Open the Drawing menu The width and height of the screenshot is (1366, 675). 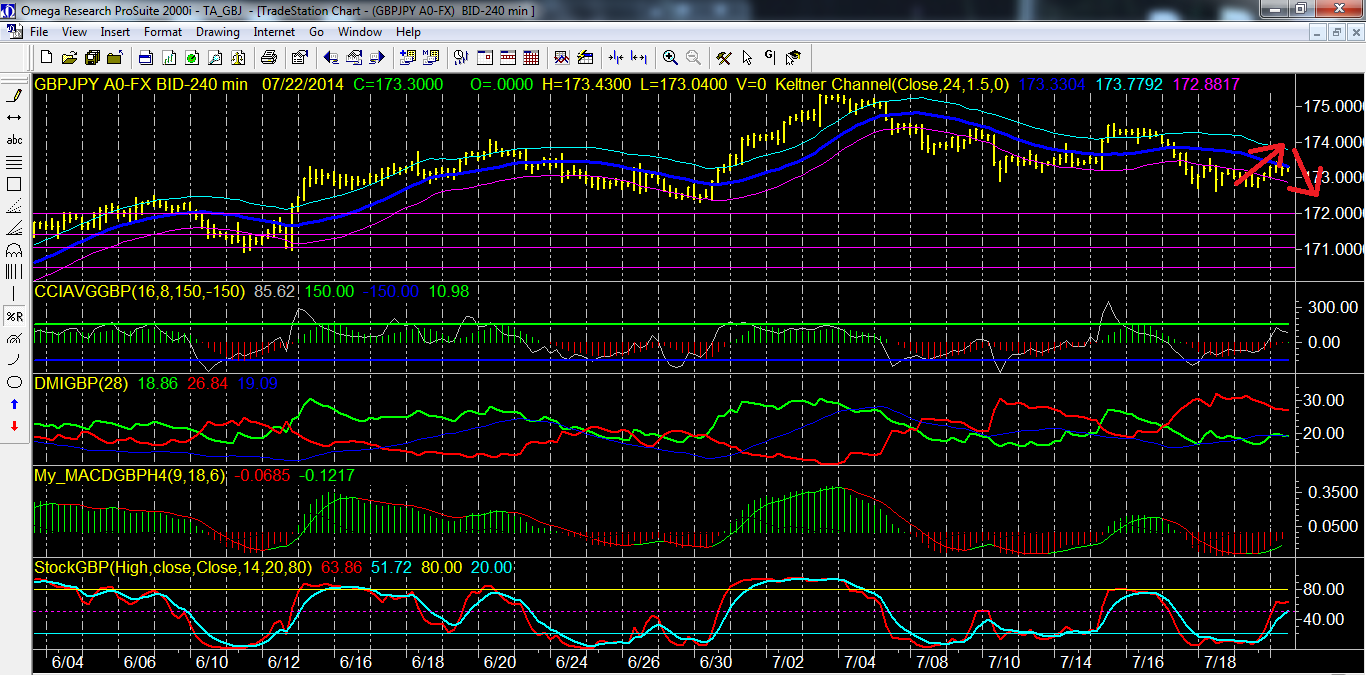point(217,32)
